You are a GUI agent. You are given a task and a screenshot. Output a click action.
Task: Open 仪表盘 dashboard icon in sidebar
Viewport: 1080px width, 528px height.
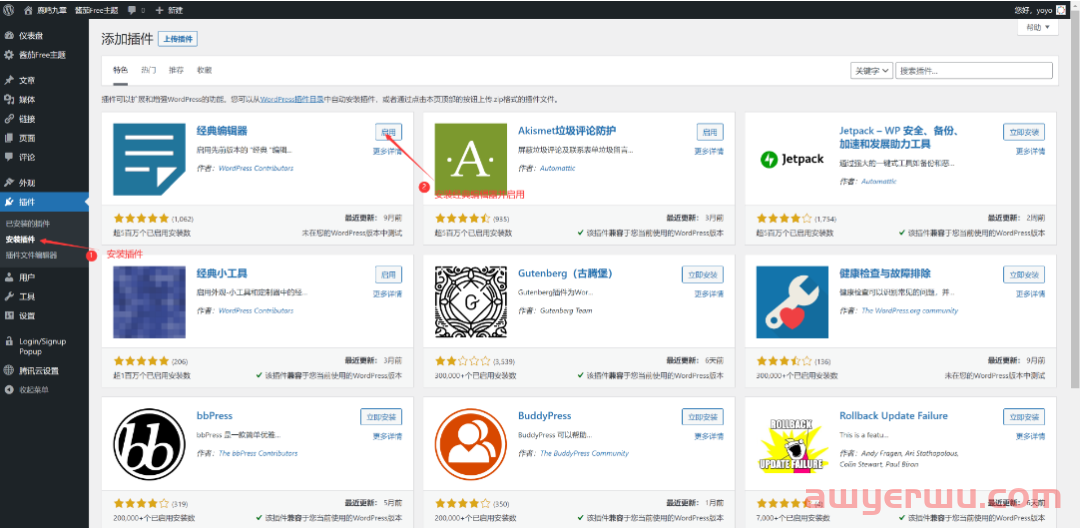(x=9, y=36)
